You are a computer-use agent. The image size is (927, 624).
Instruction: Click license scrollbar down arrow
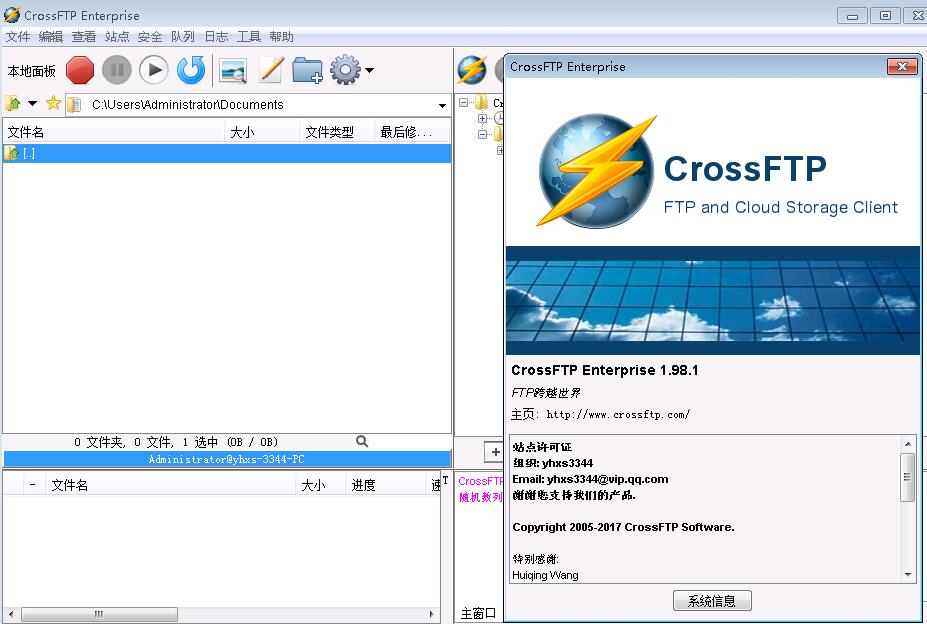tap(908, 574)
